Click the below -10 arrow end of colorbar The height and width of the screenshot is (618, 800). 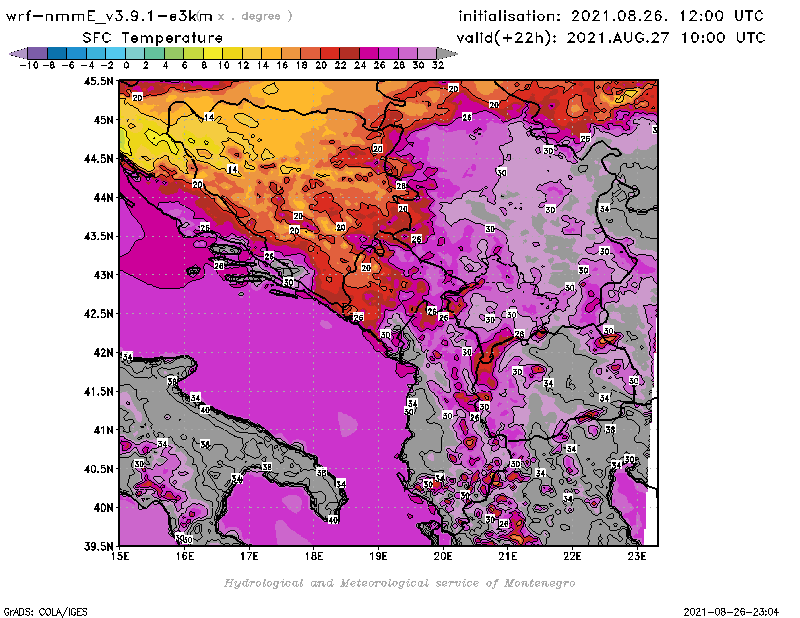(18, 53)
